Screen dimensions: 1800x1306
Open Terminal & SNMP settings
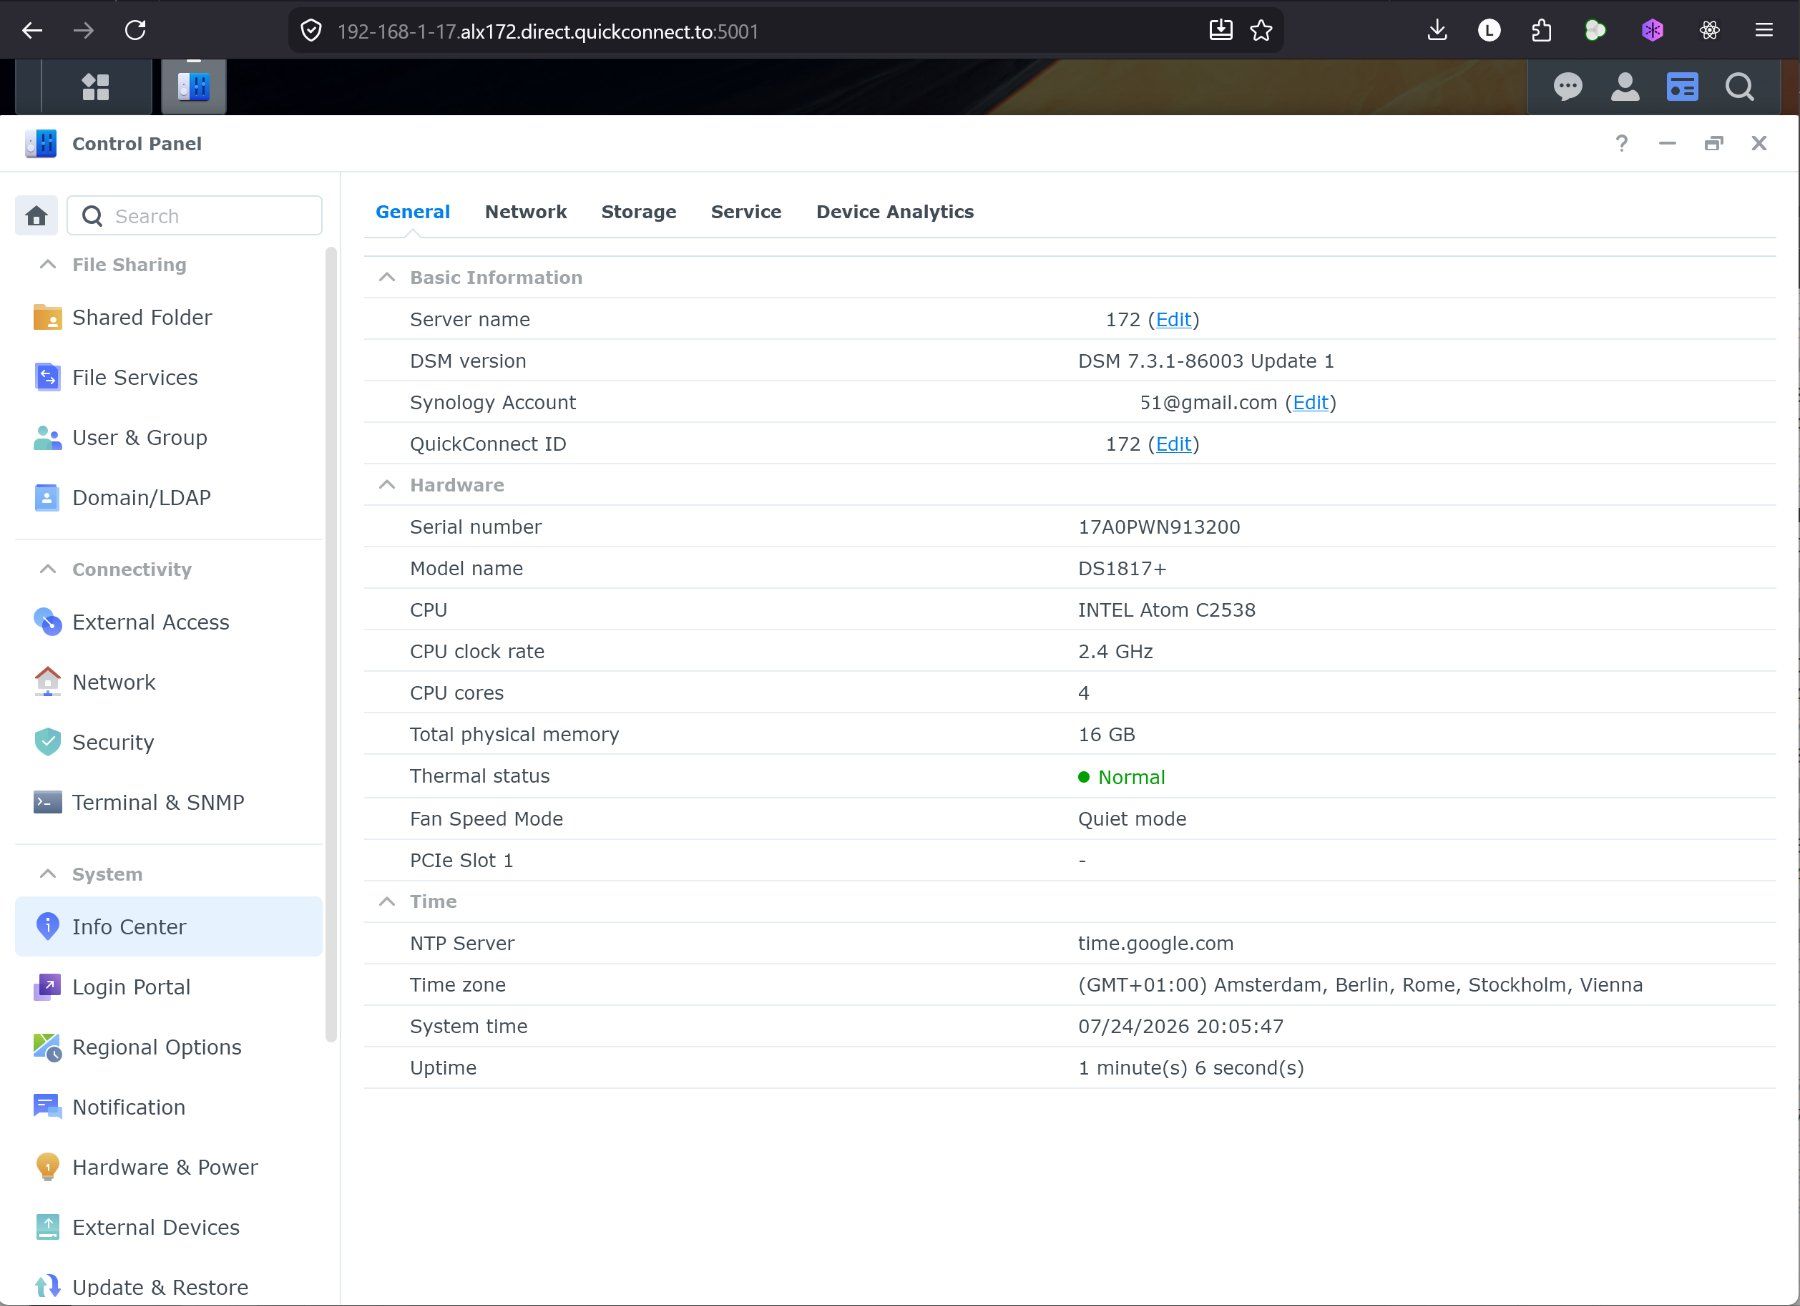169,802
